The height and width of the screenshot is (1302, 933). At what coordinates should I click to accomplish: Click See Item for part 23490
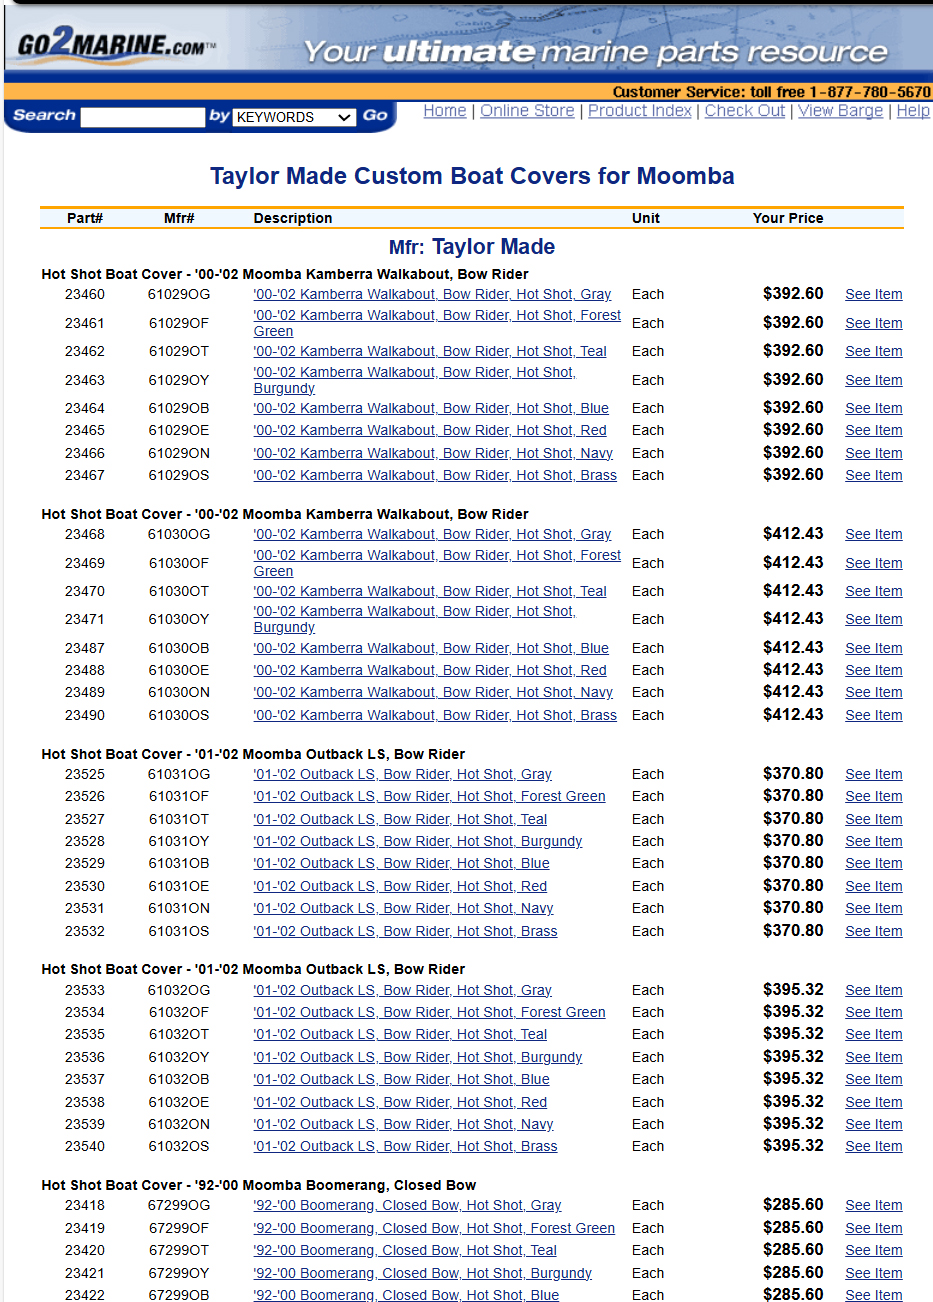pos(873,715)
